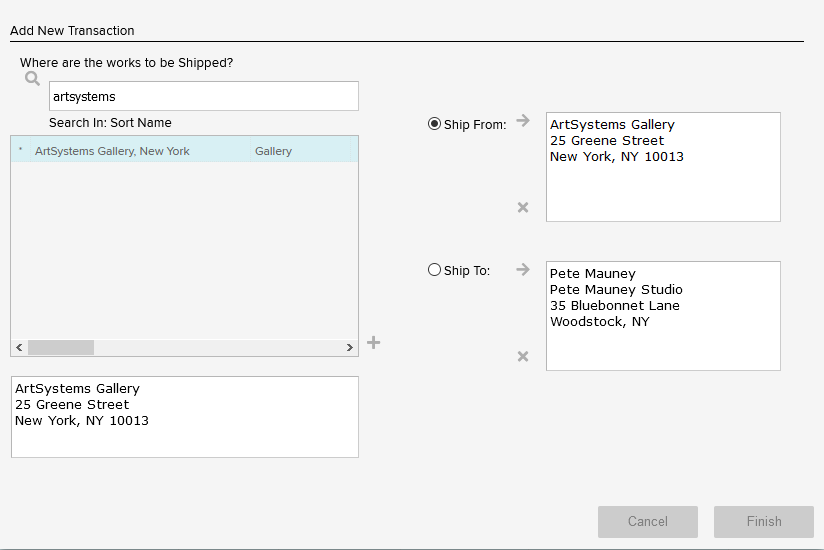Select the ArtSystems Gallery, New York result row

click(x=112, y=151)
